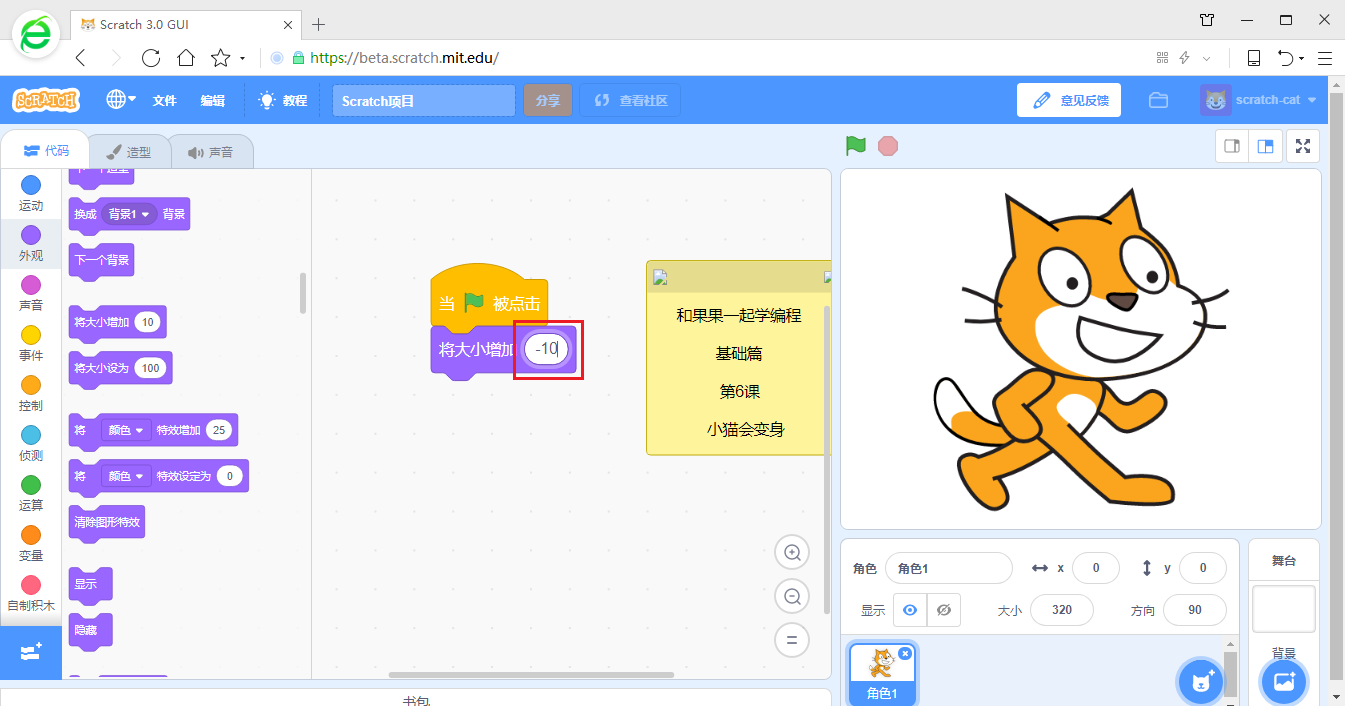Image resolution: width=1345 pixels, height=706 pixels.
Task: Select the stage backdrop thumbnail
Action: tap(1284, 609)
